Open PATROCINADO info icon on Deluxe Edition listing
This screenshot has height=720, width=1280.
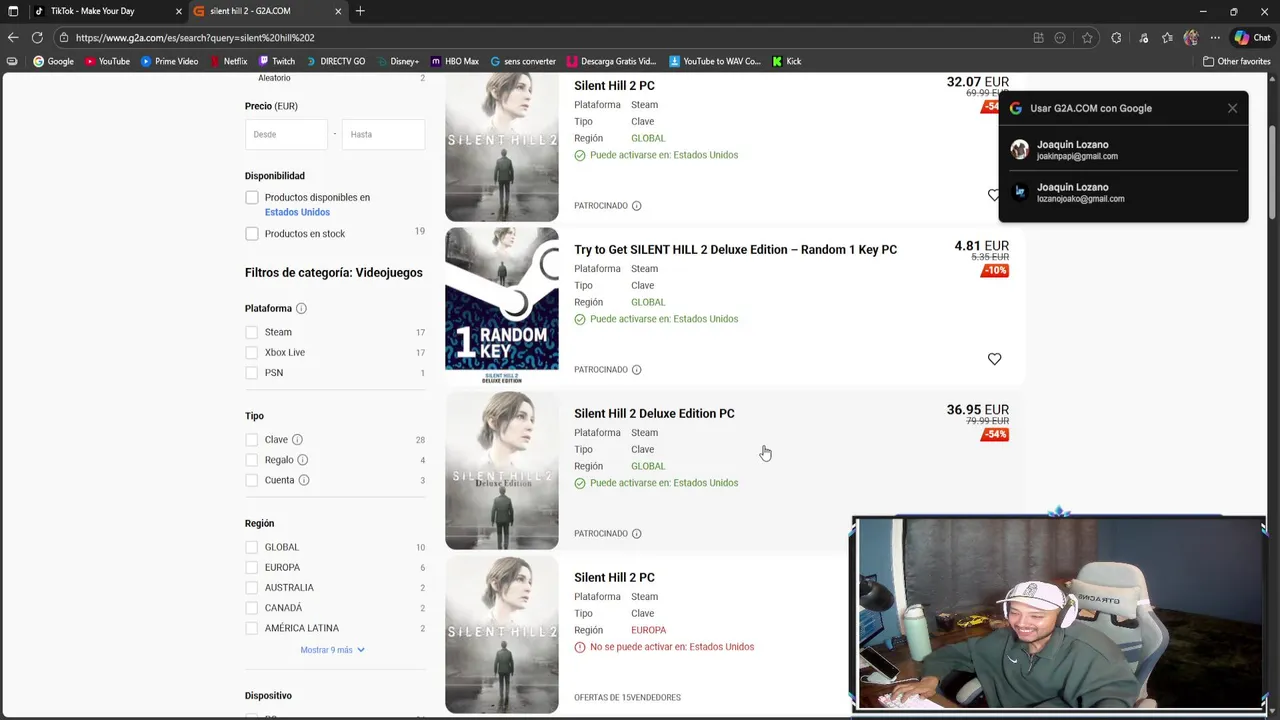pyautogui.click(x=636, y=534)
